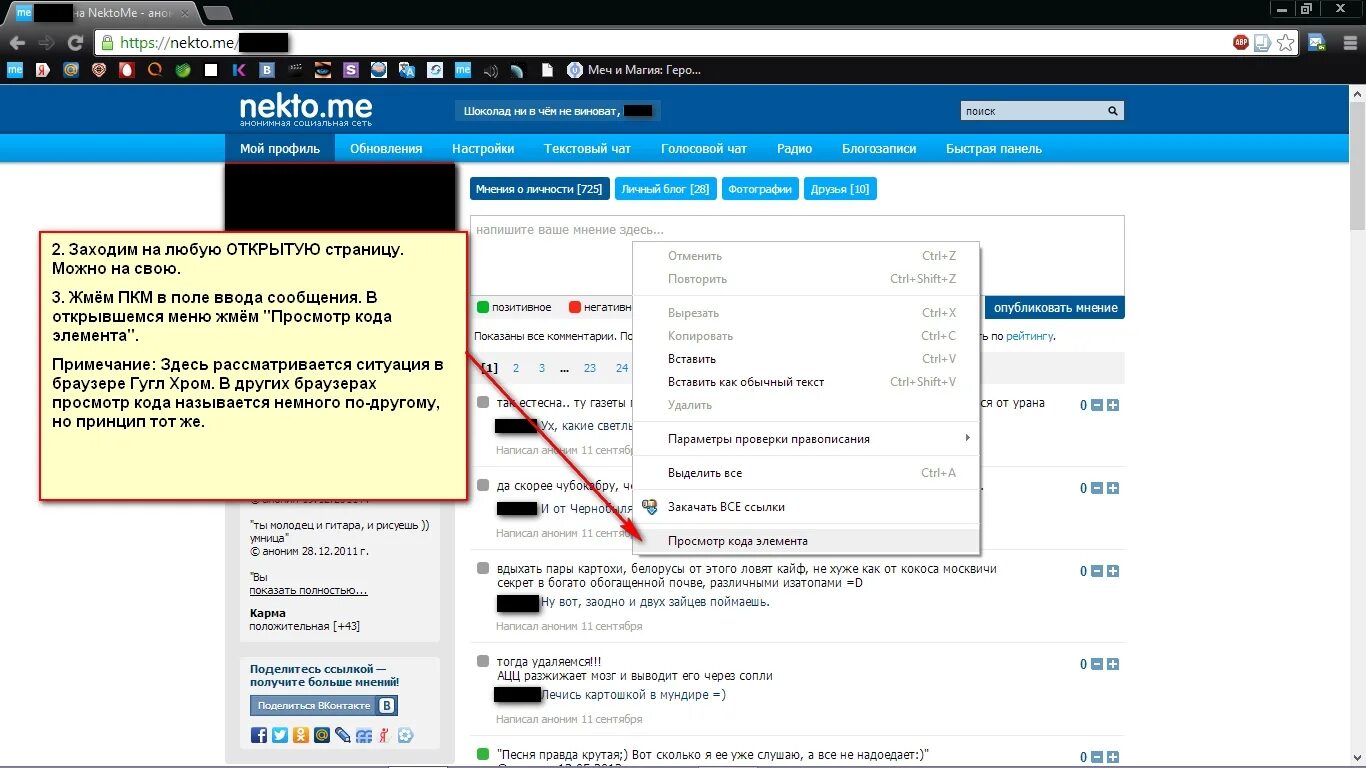Switch to Фотографии tab

[x=760, y=189]
